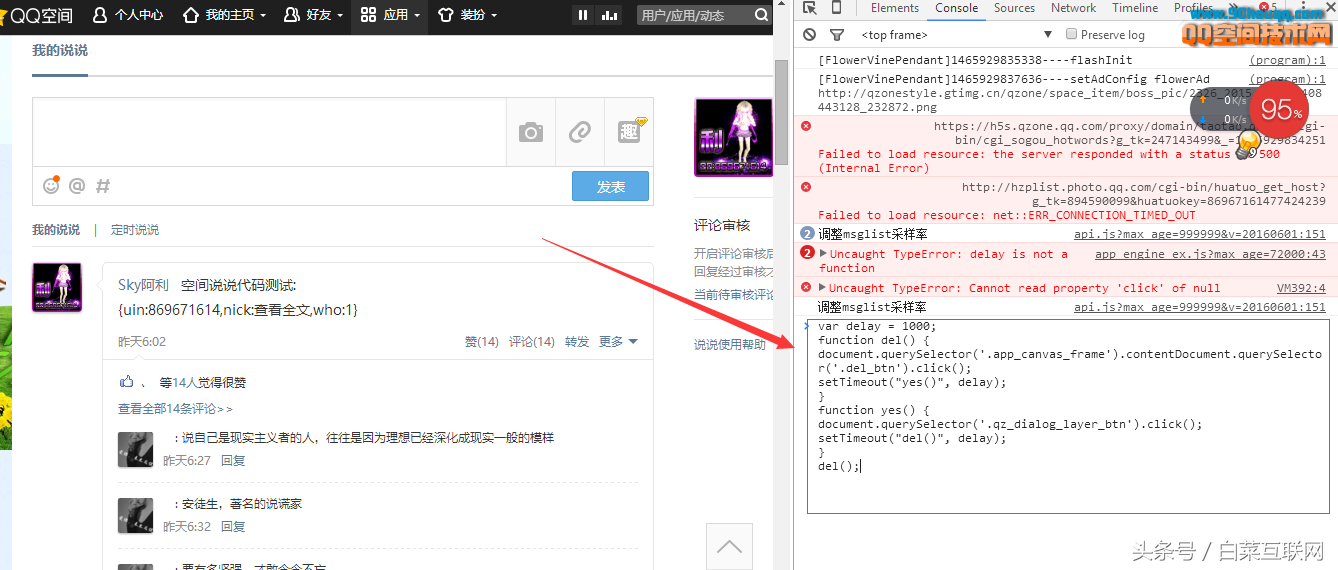Click the thumbs-up icon beside 等14人觉得很赞
1338x570 pixels.
coord(126,382)
